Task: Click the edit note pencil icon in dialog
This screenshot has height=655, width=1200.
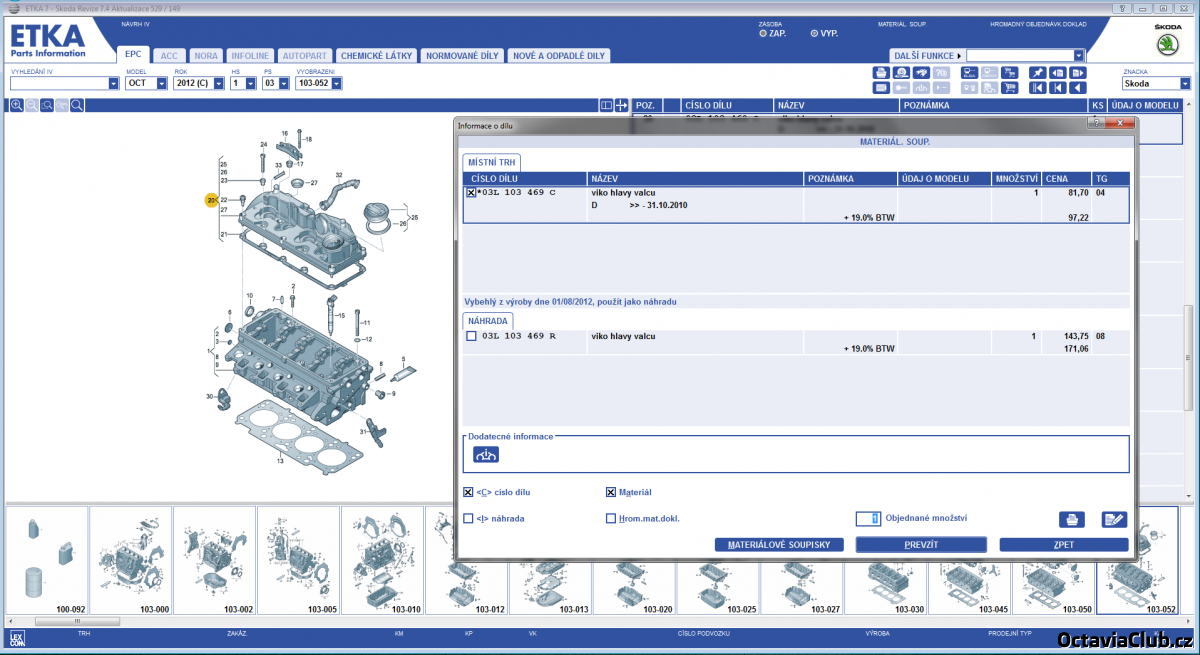Action: coord(1114,519)
